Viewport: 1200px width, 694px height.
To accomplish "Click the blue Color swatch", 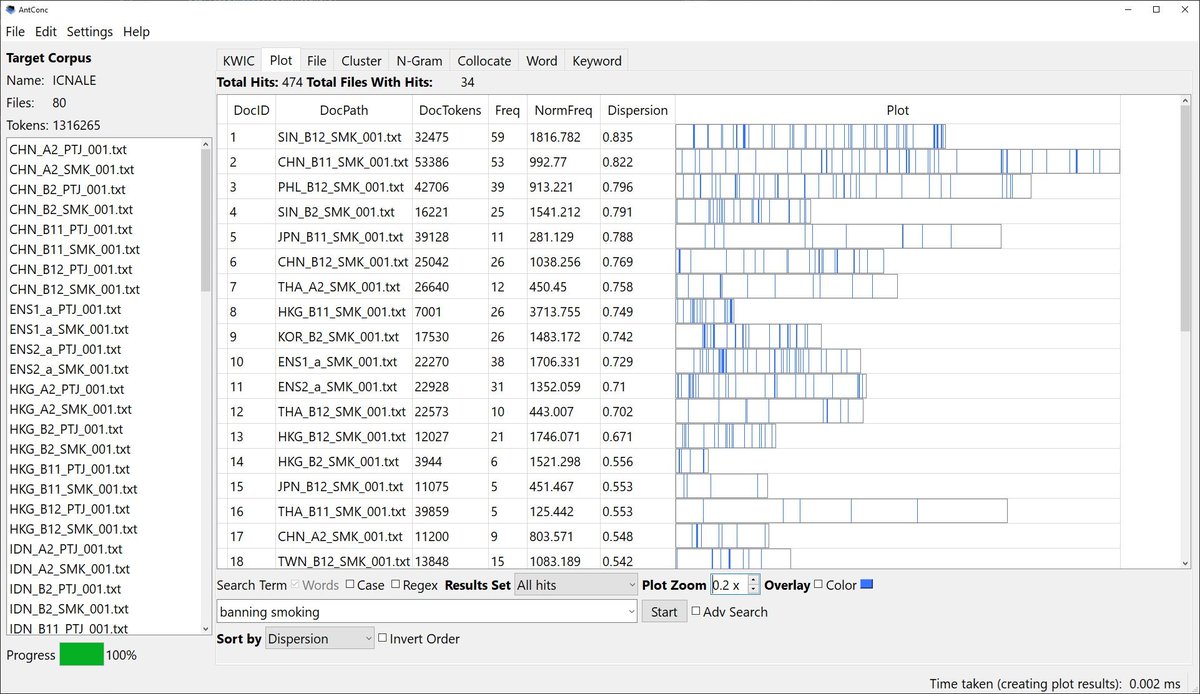I will pos(867,585).
